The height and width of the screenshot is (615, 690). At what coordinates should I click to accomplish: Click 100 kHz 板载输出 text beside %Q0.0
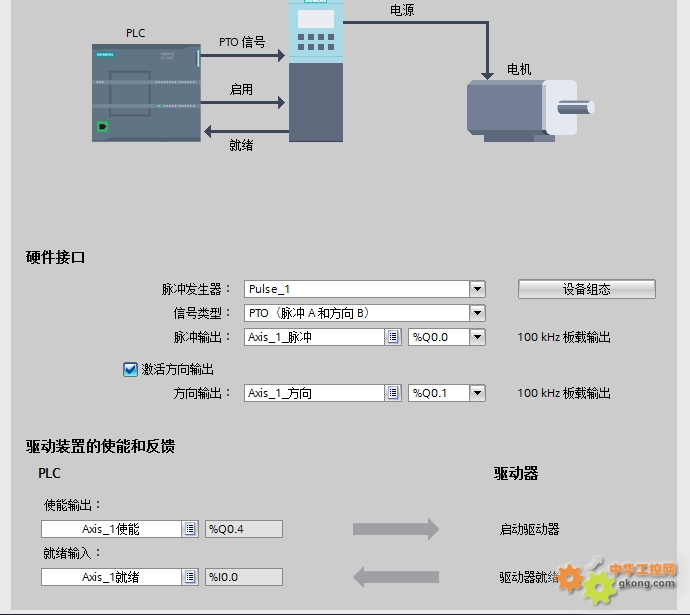tap(564, 337)
